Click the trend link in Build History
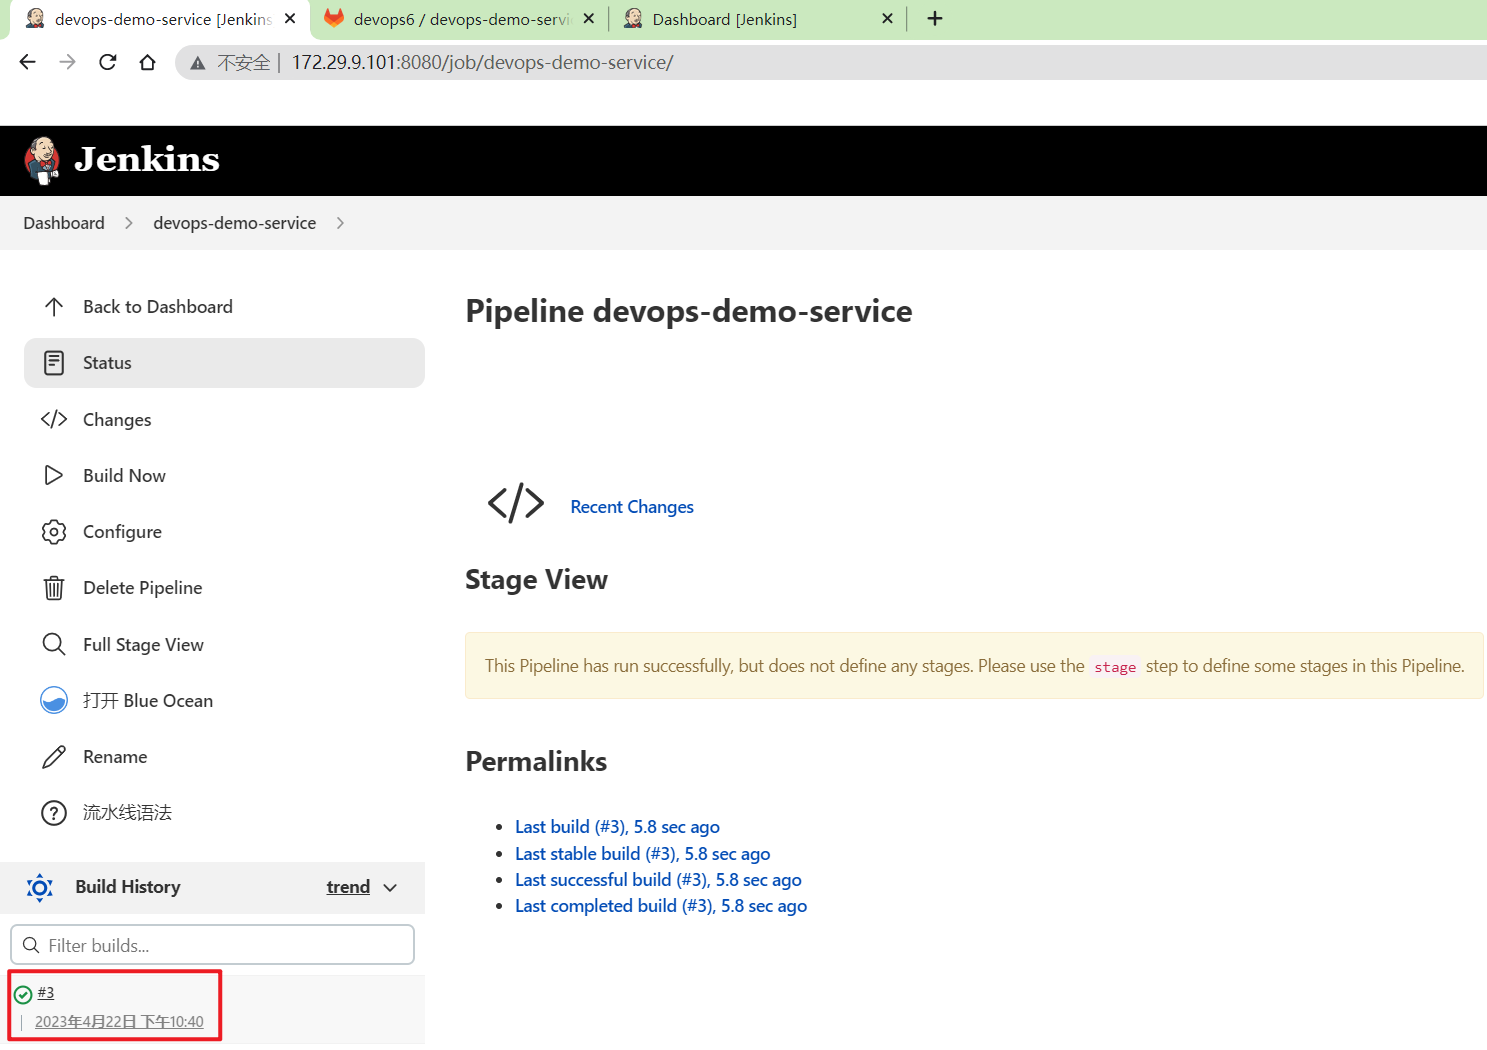The height and width of the screenshot is (1050, 1487). click(348, 887)
